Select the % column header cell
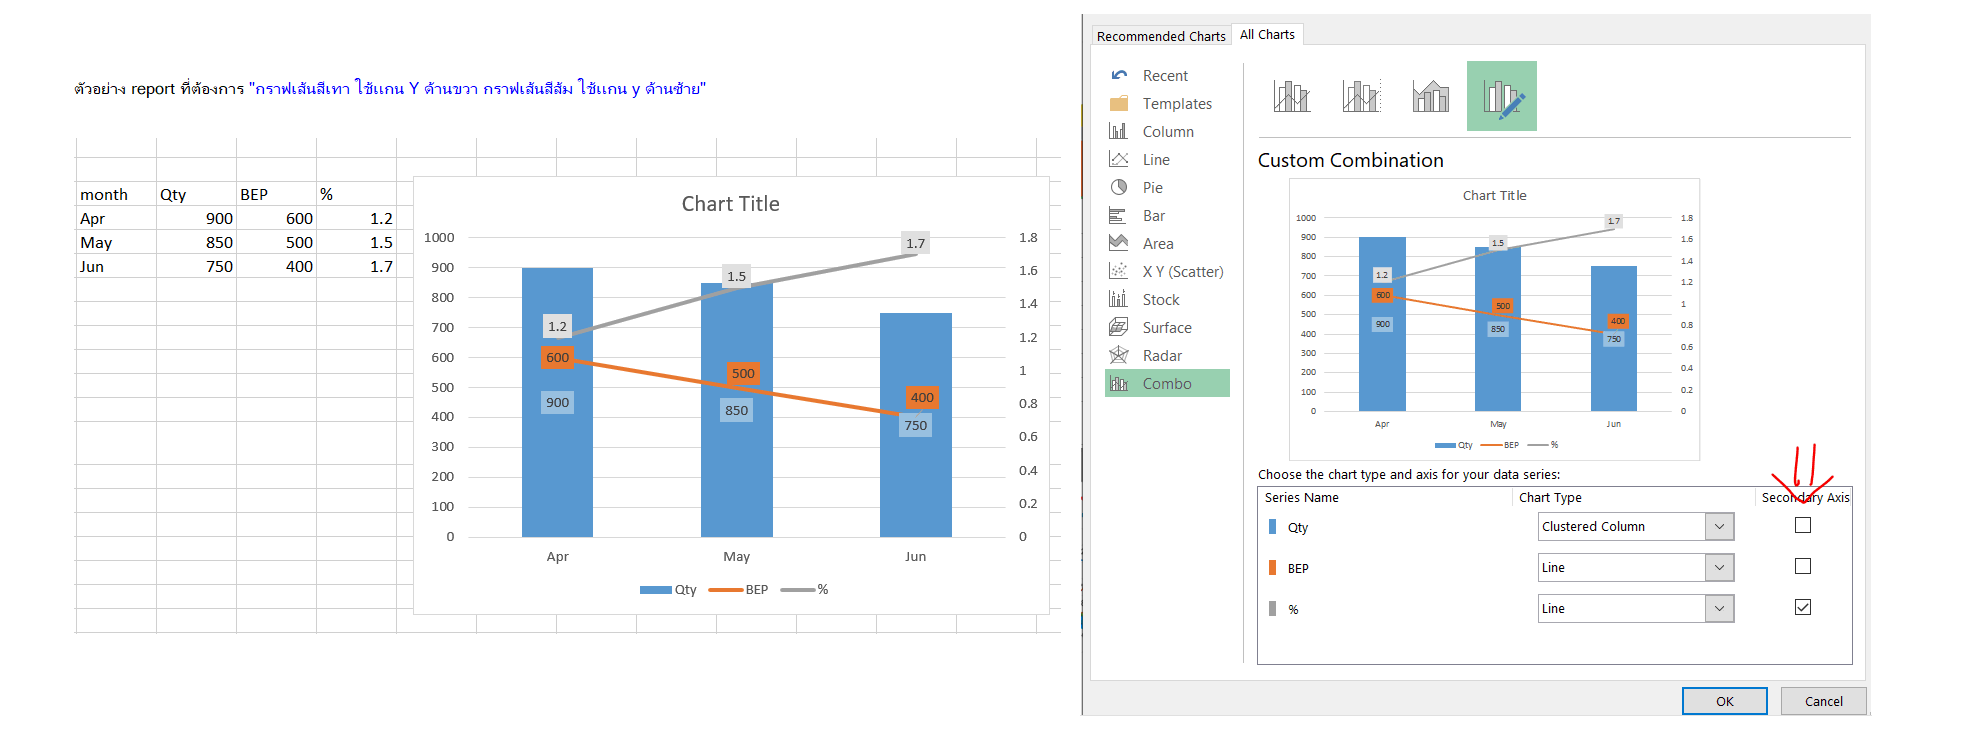 click(x=356, y=194)
